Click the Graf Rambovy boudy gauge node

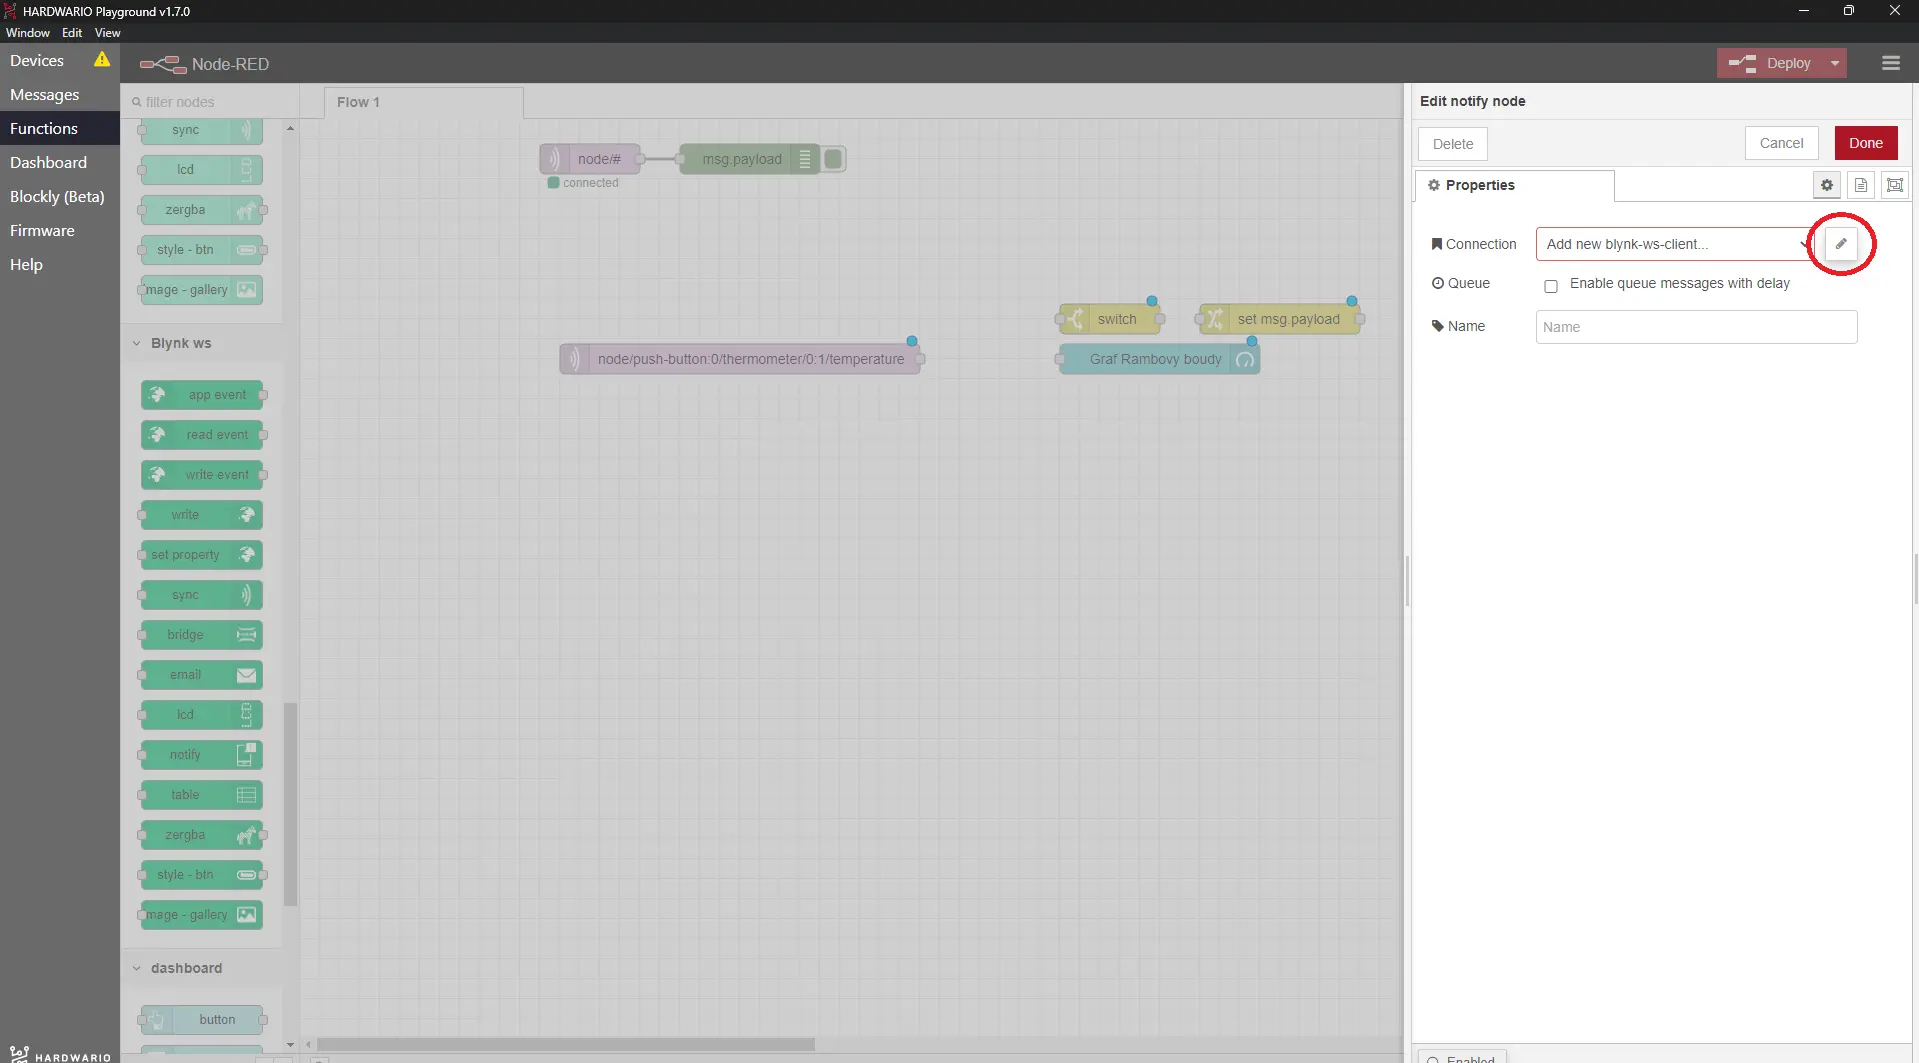[x=1160, y=359]
